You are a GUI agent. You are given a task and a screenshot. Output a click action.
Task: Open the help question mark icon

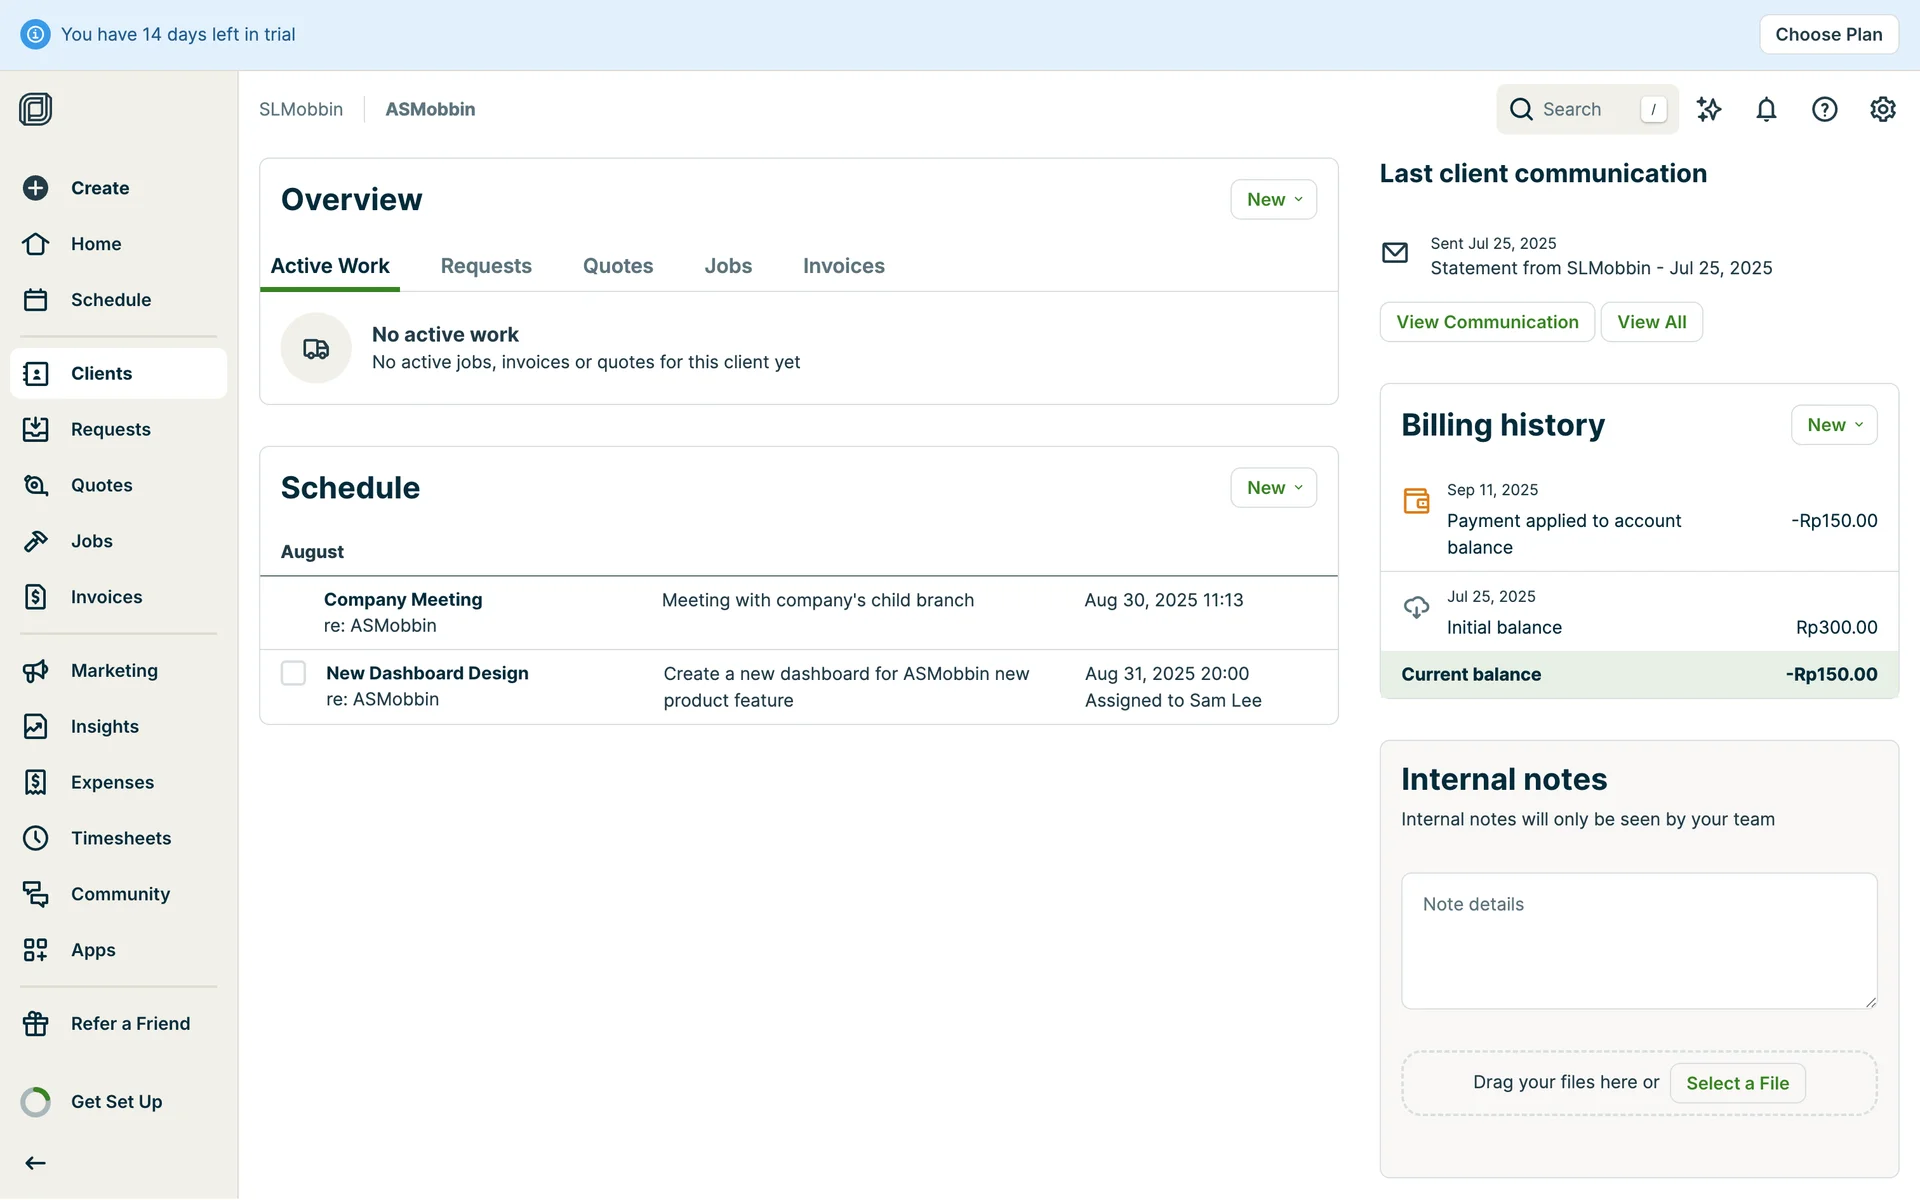(x=1824, y=109)
